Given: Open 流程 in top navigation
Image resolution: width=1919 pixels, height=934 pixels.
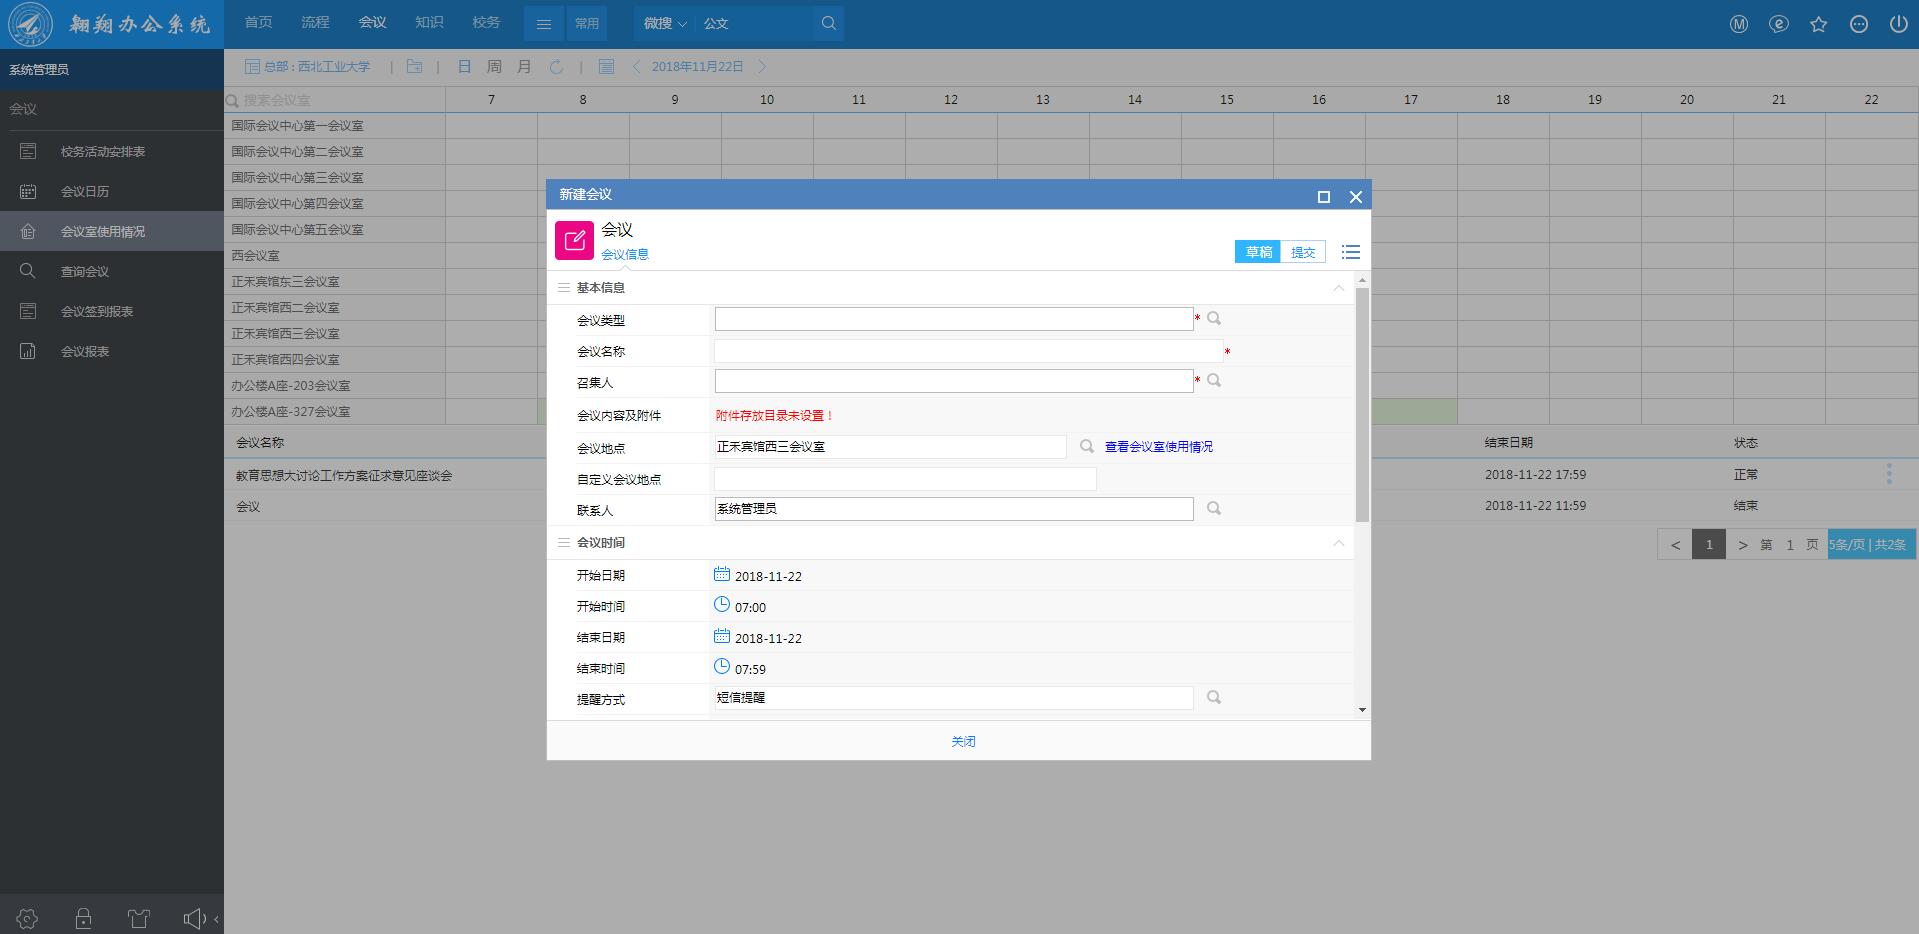Looking at the screenshot, I should (315, 22).
